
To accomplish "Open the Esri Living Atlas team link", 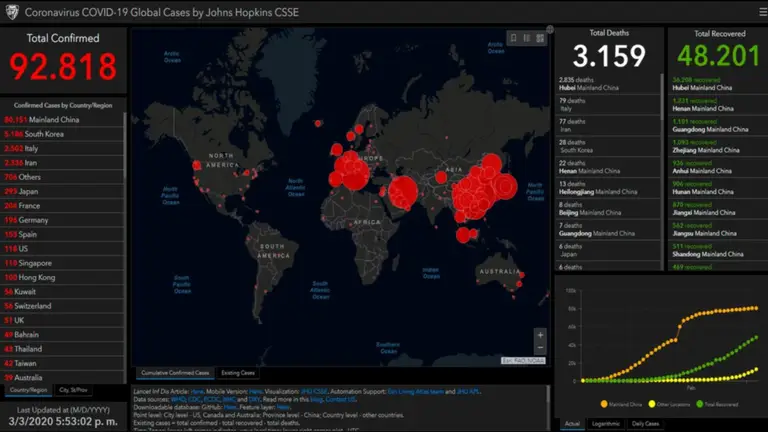I will [x=415, y=392].
